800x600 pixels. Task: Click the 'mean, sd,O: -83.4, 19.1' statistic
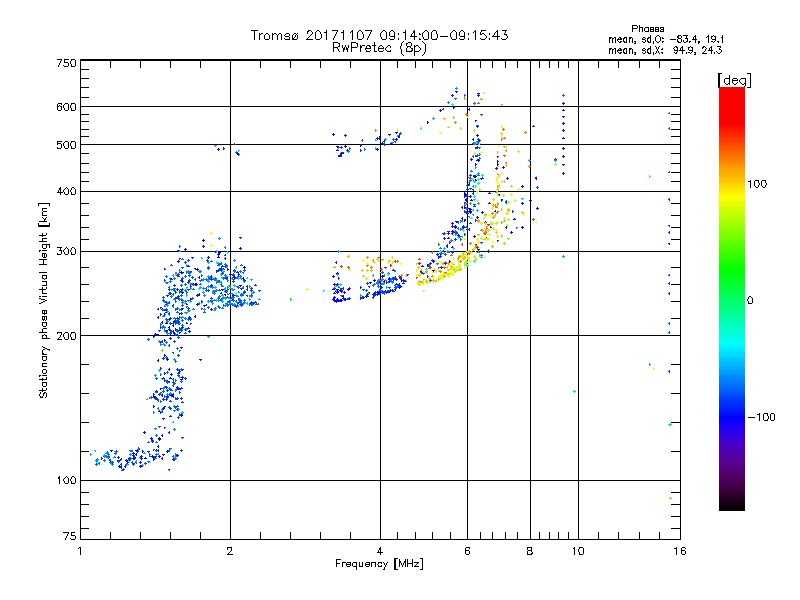tap(666, 39)
